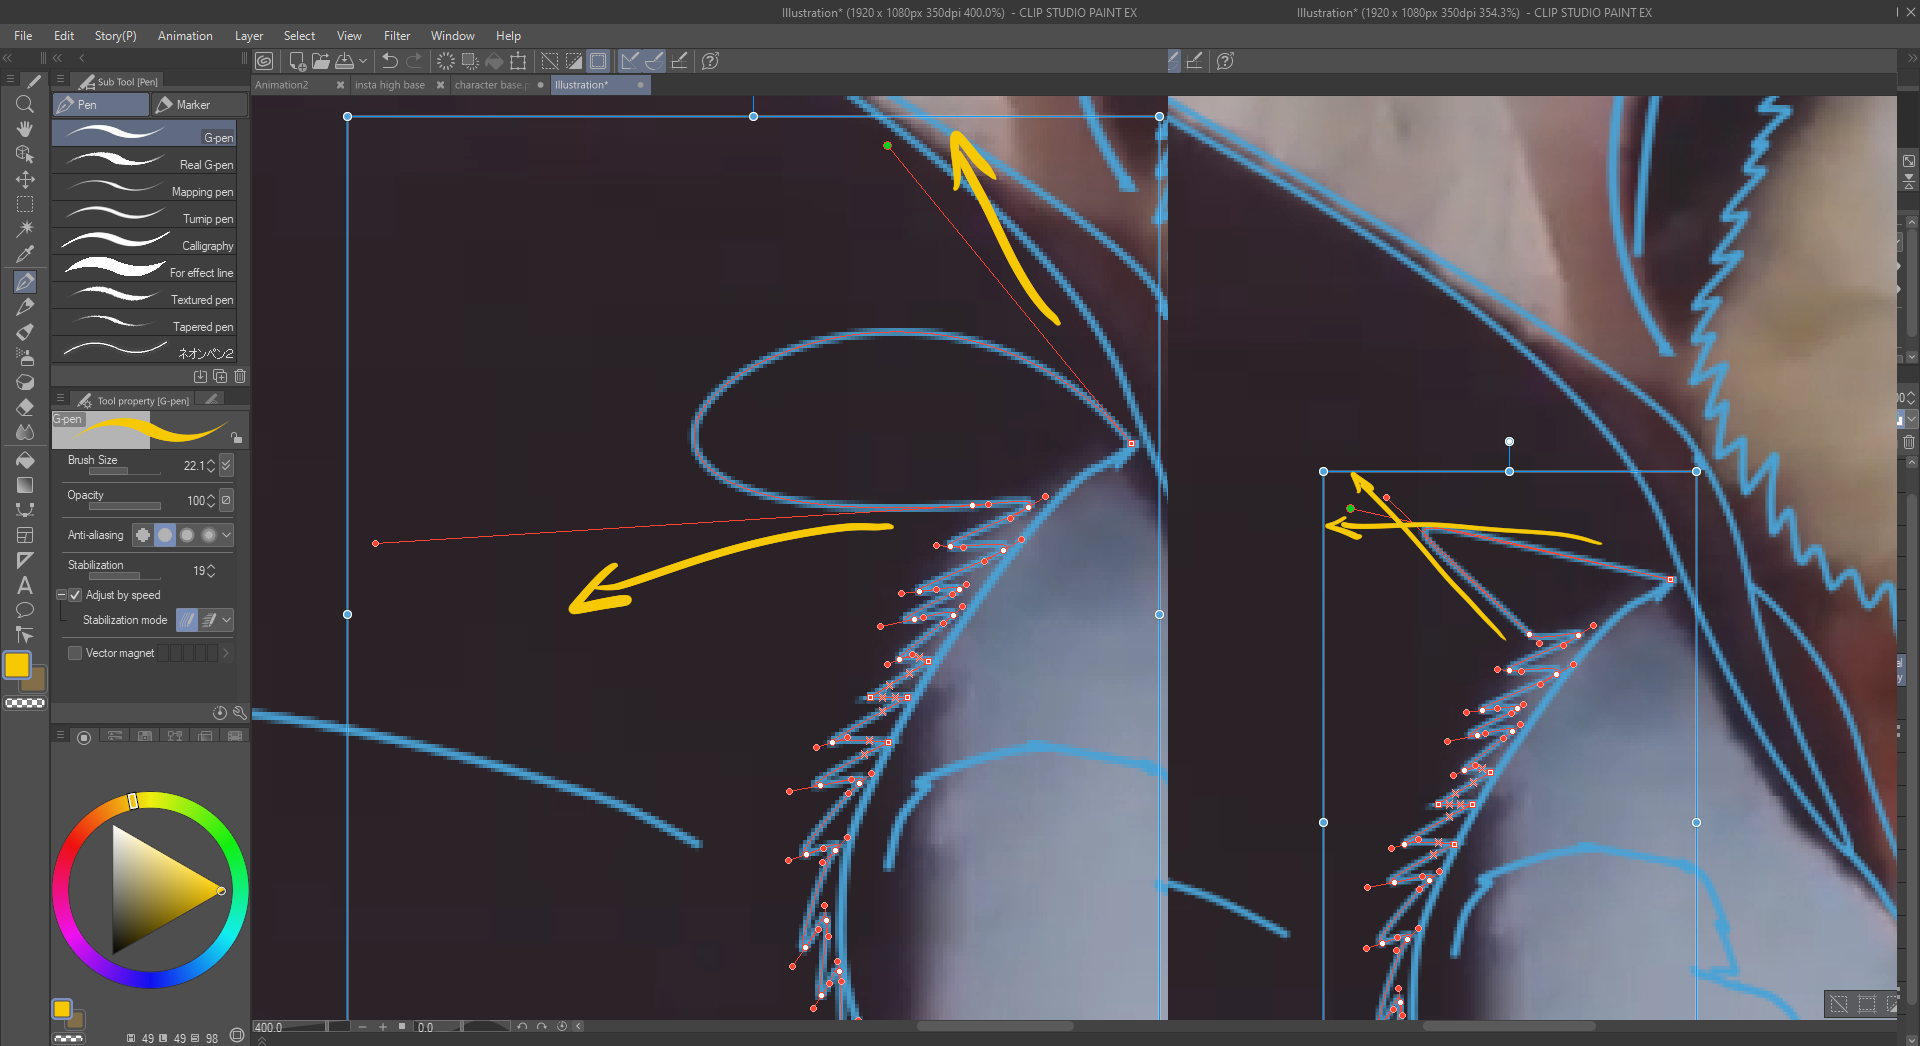The image size is (1920, 1046).
Task: Choose the strongest Anti-aliasing option
Action: tap(209, 535)
